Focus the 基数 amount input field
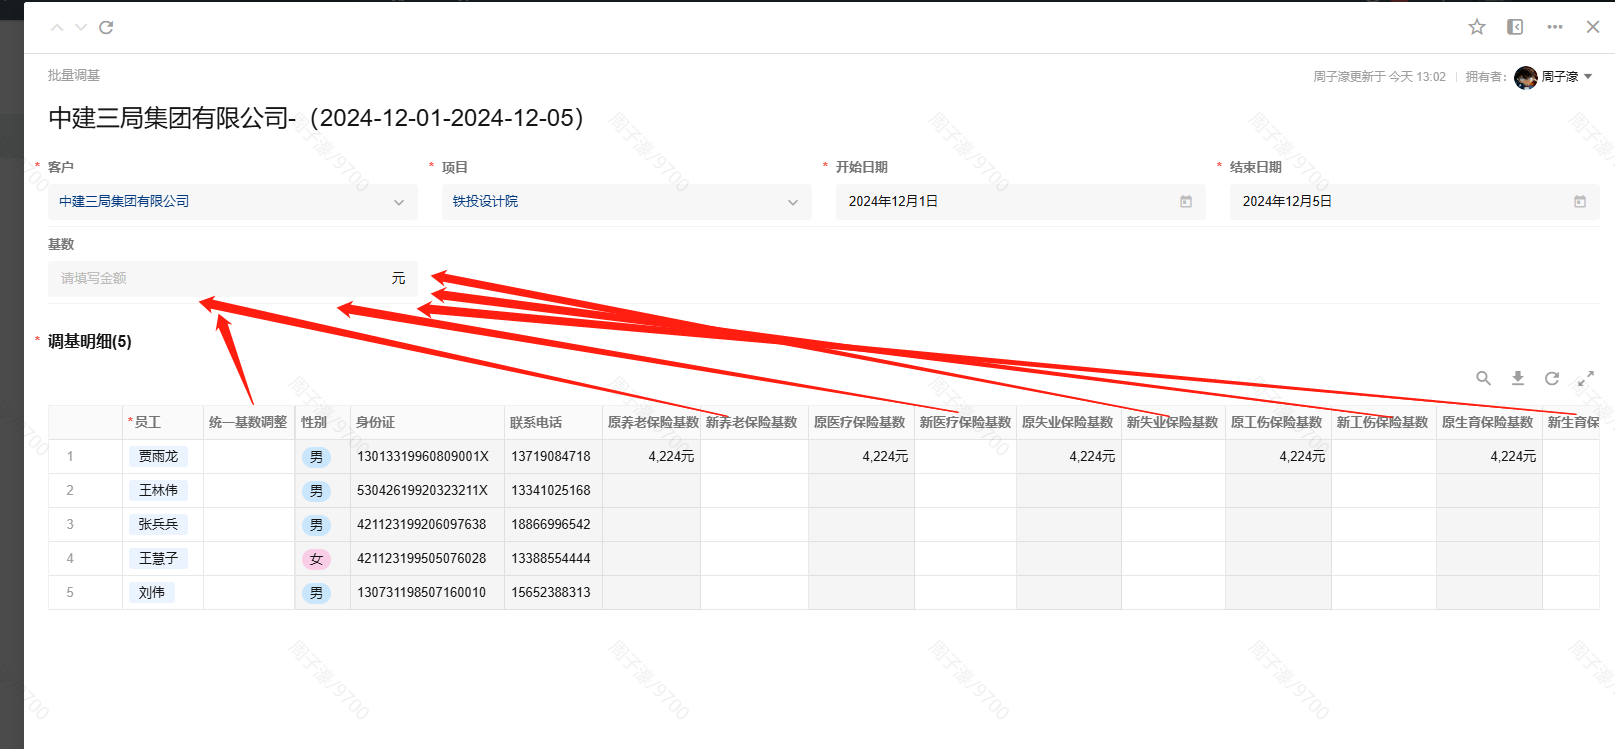This screenshot has height=749, width=1615. (233, 279)
